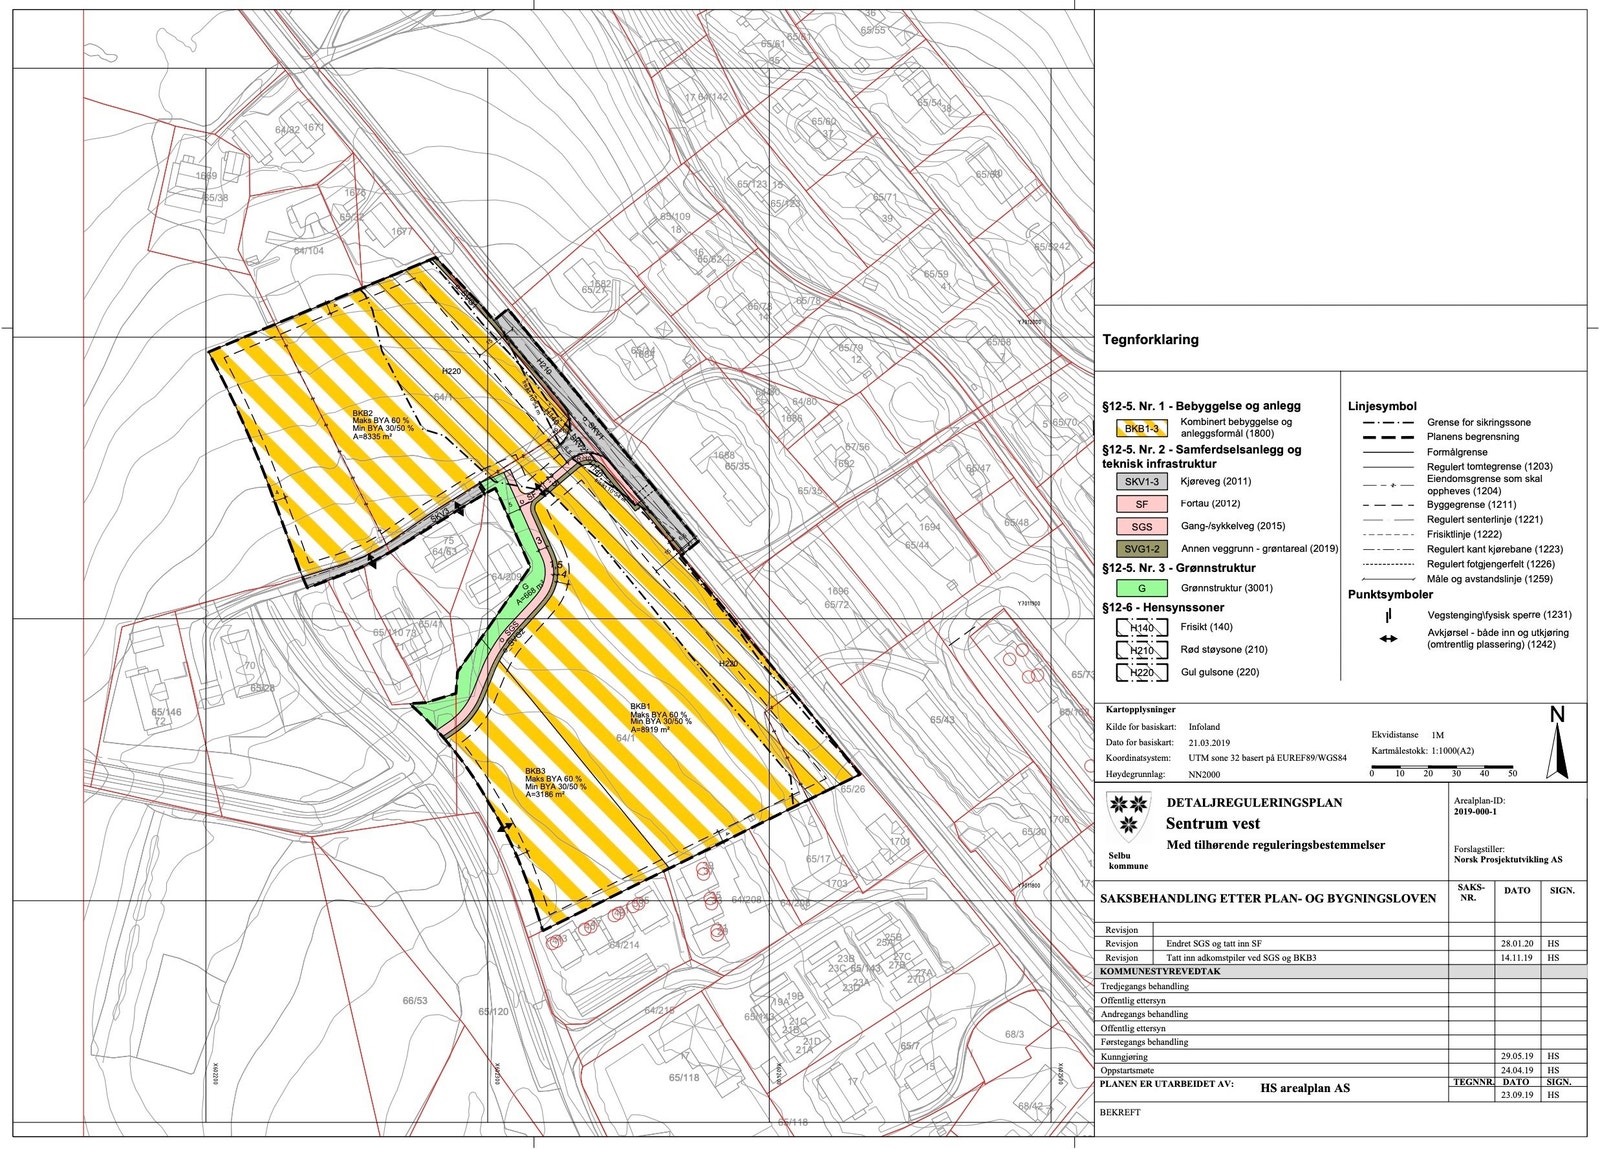1600x1149 pixels.
Task: Select the yellow BKB1-3 color swatch
Action: pyautogui.click(x=1142, y=427)
